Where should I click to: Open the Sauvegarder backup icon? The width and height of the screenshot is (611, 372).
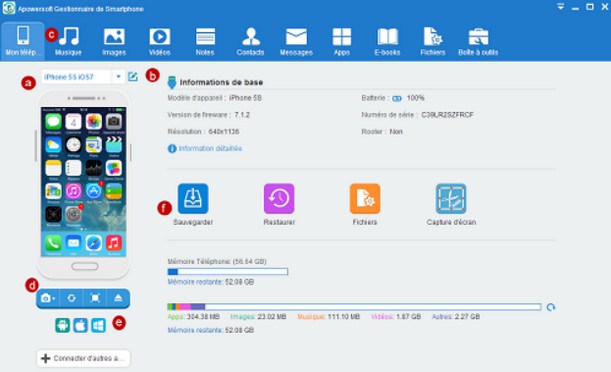click(193, 199)
